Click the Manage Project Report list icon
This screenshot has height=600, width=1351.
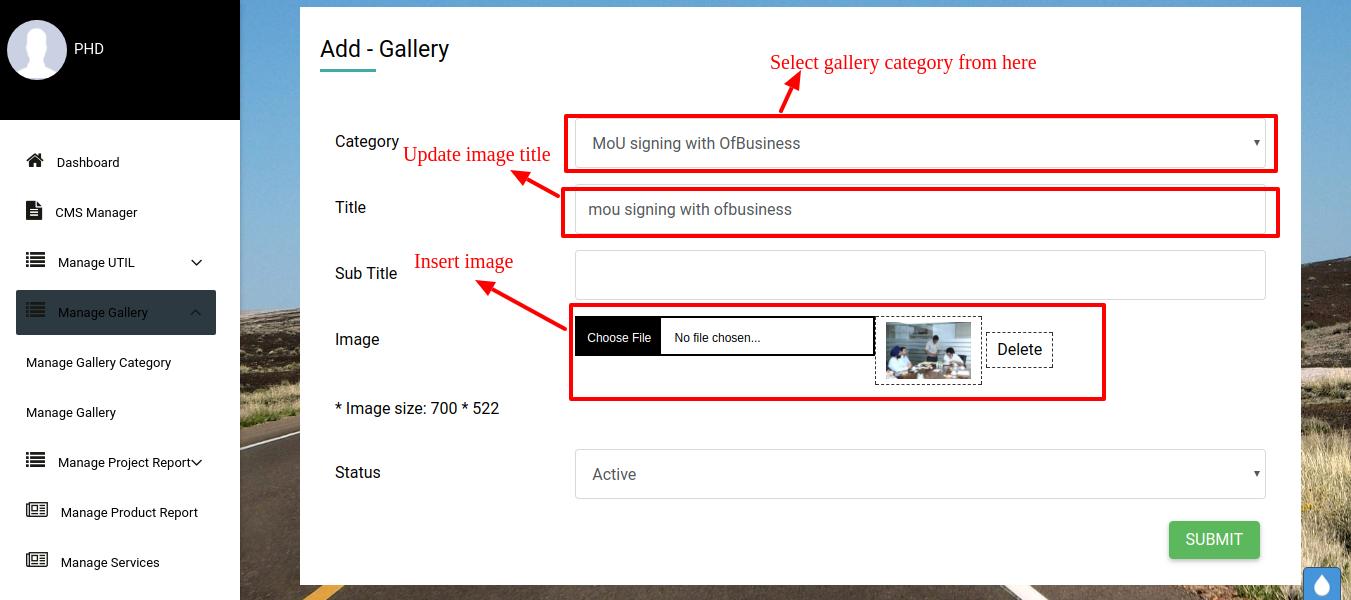[36, 461]
